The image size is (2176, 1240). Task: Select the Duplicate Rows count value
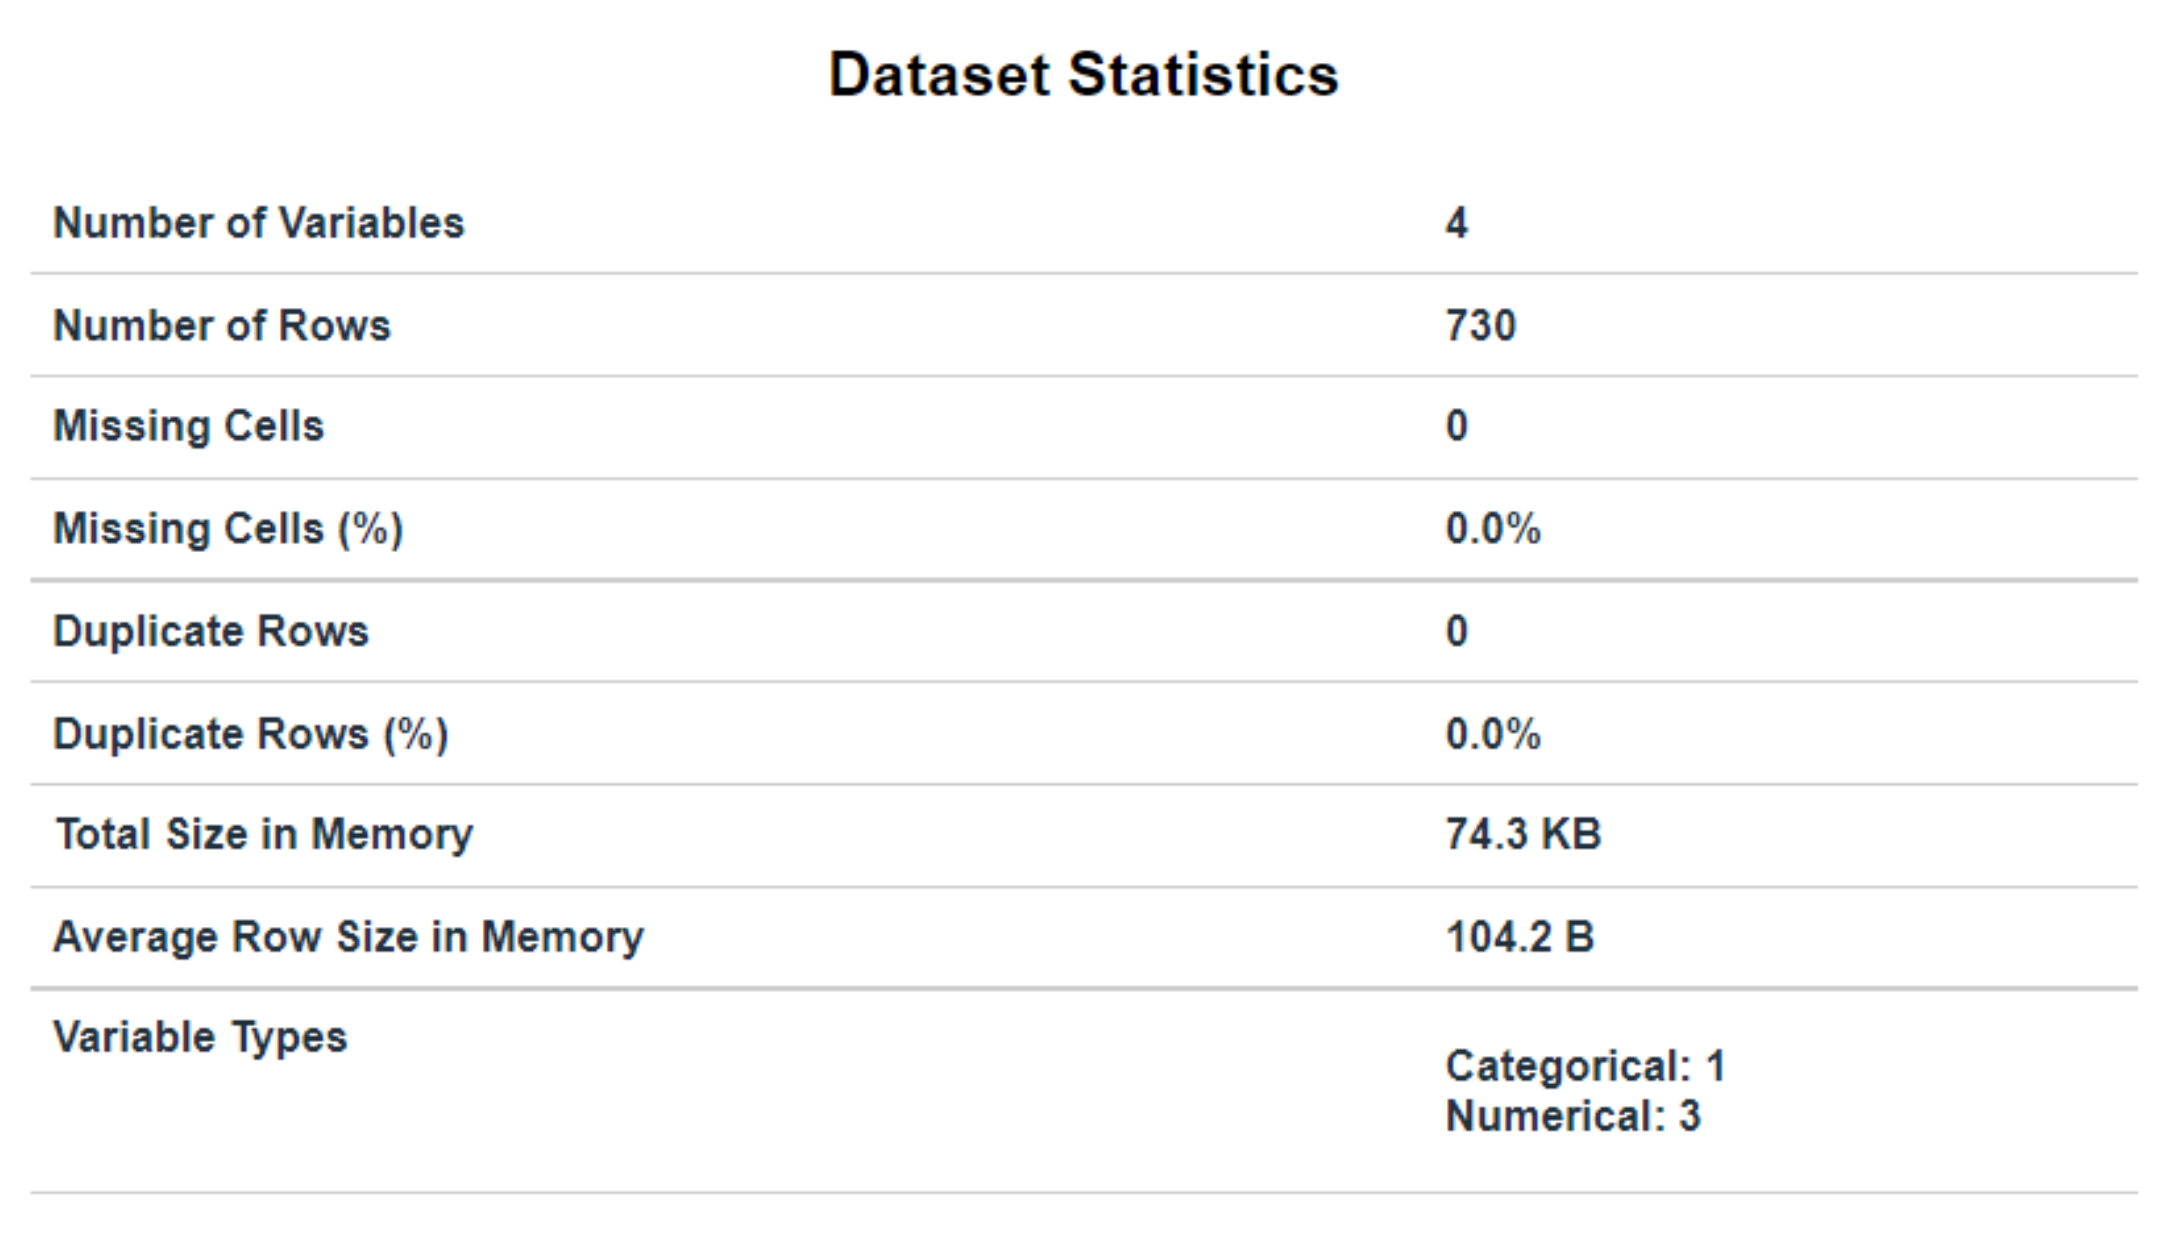1457,631
